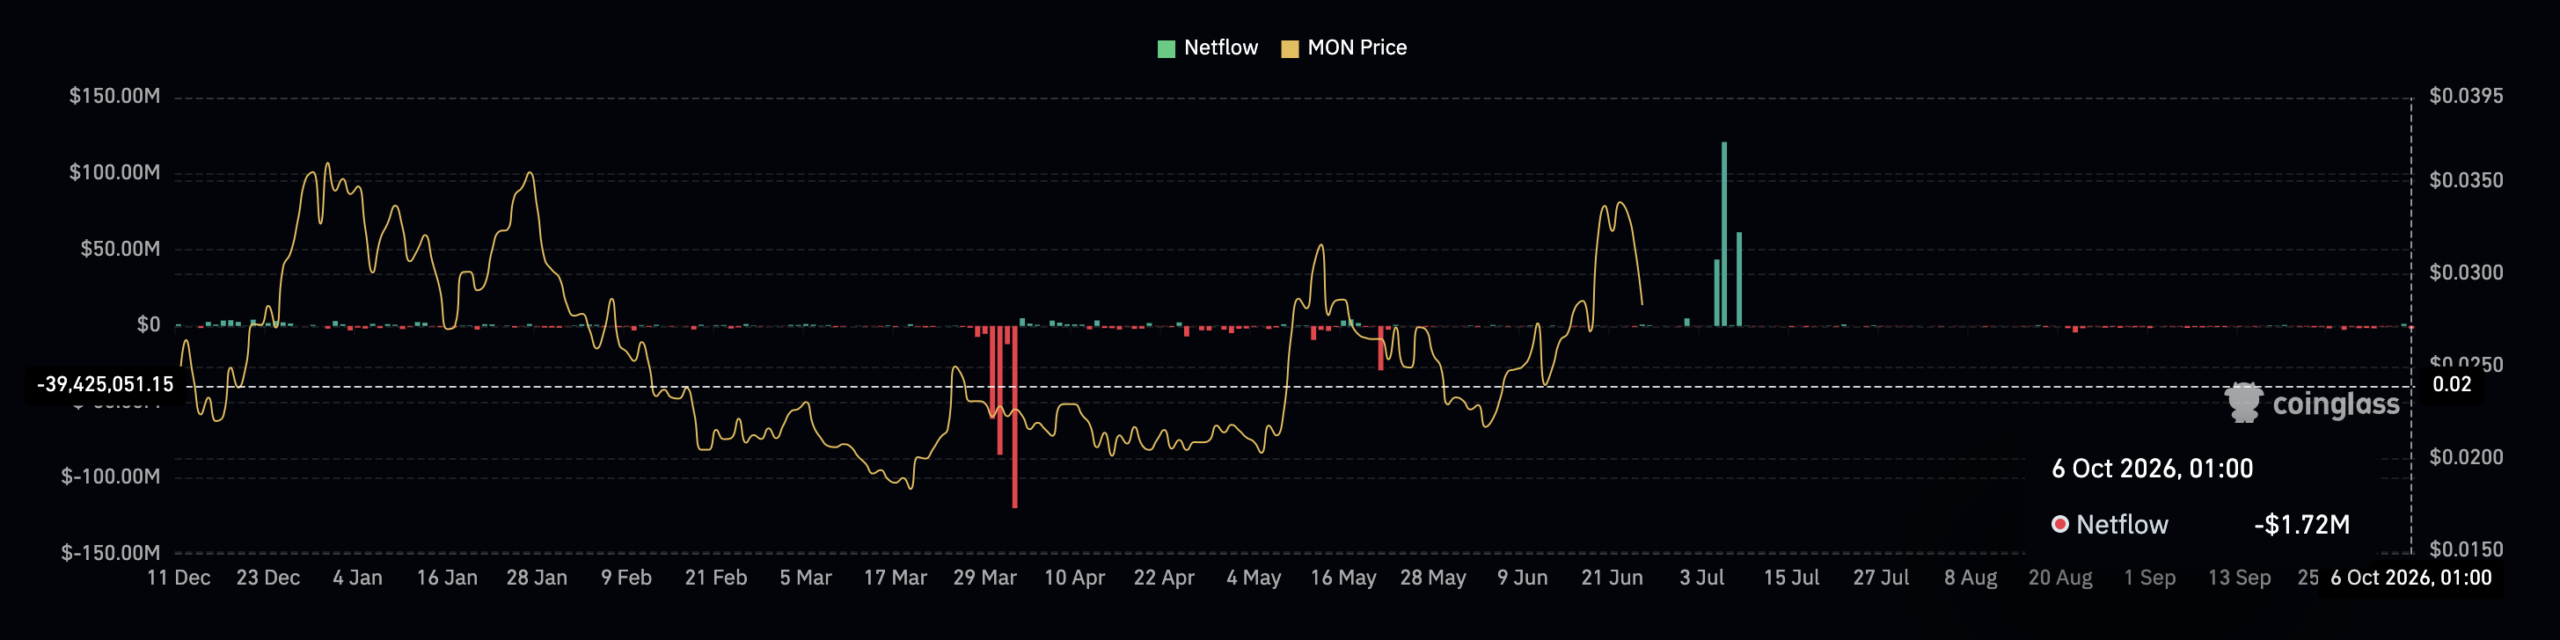Click the 17 Mar date on the x-axis

[895, 578]
